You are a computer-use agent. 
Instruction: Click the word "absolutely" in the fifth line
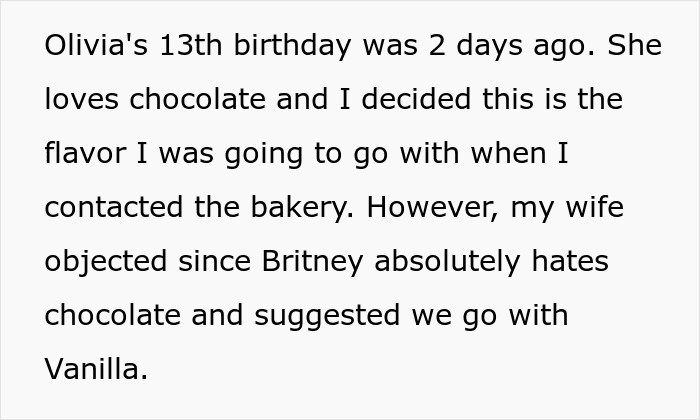pyautogui.click(x=447, y=263)
